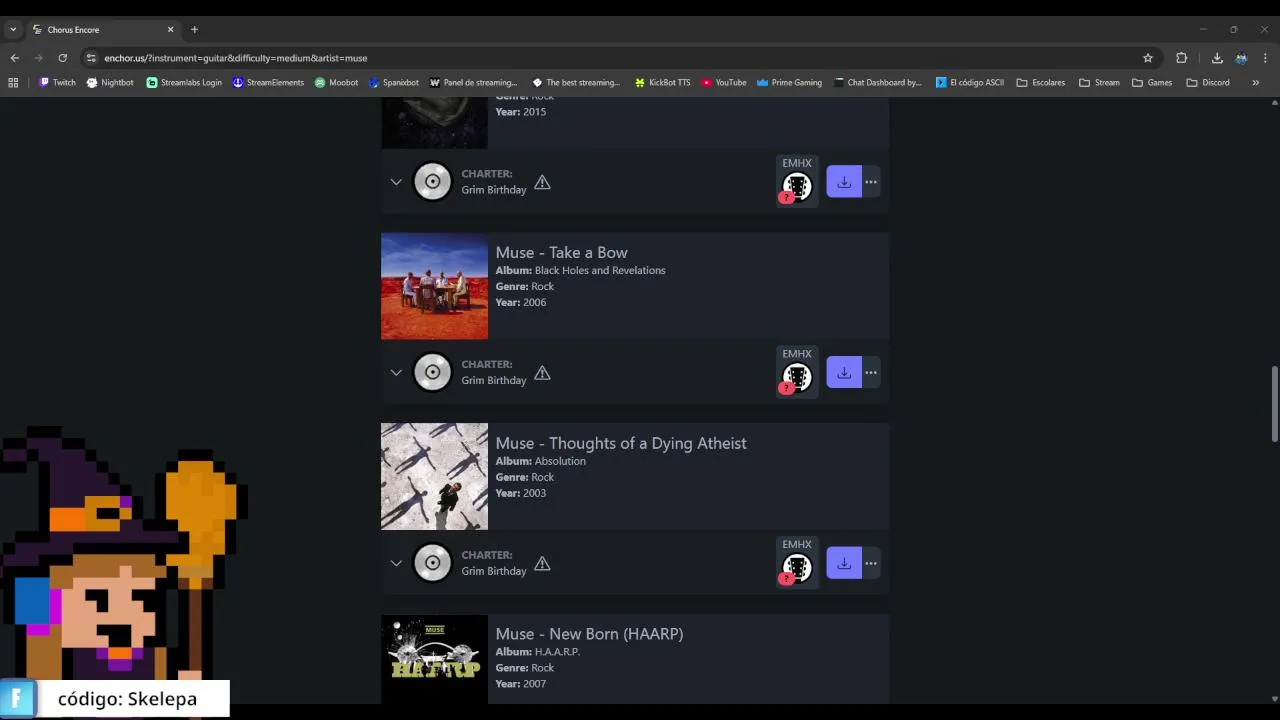1280x720 pixels.
Task: Click the page vertical scrollbar thumb
Action: 1274,404
